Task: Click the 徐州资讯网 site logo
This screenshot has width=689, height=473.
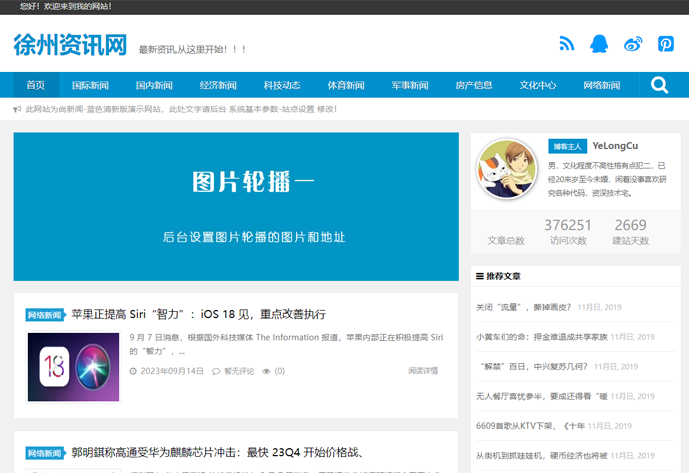Action: pyautogui.click(x=70, y=44)
